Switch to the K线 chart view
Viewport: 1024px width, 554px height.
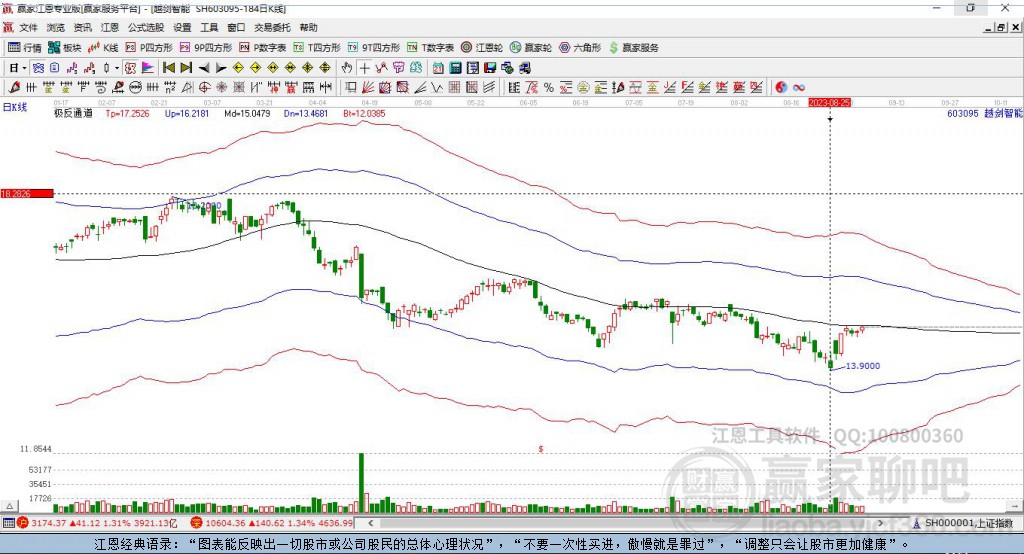point(103,48)
